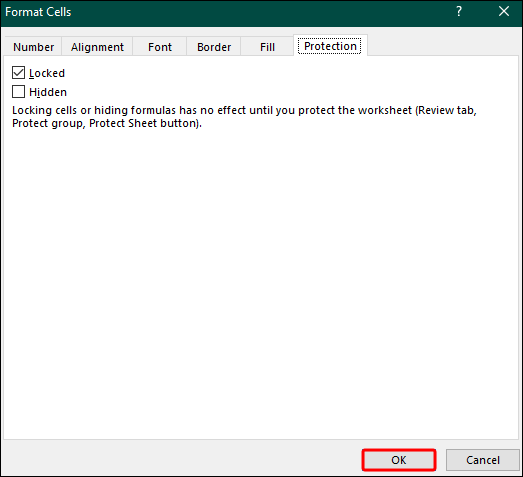The width and height of the screenshot is (523, 477).
Task: Enable the Hidden checkbox box
Action: coord(18,92)
